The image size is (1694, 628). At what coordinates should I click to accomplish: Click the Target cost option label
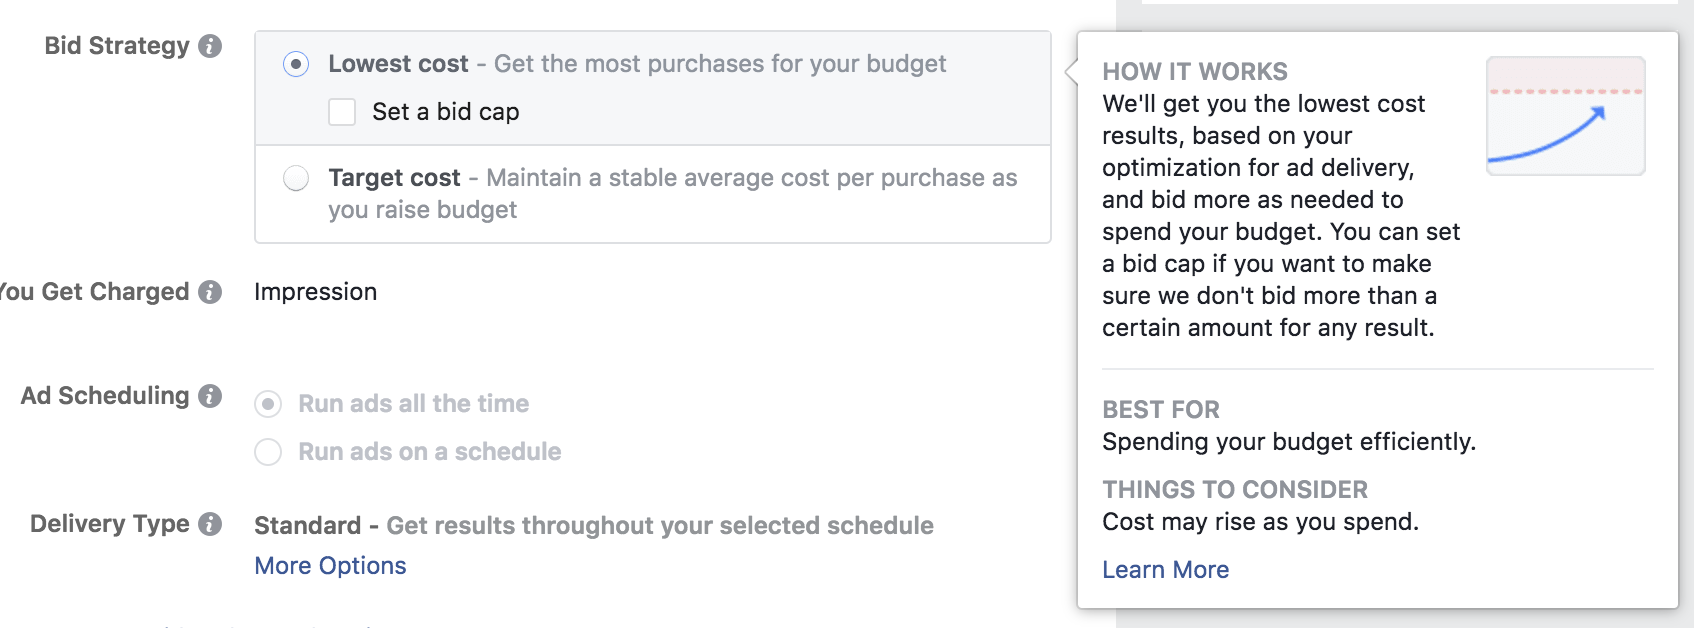point(394,178)
